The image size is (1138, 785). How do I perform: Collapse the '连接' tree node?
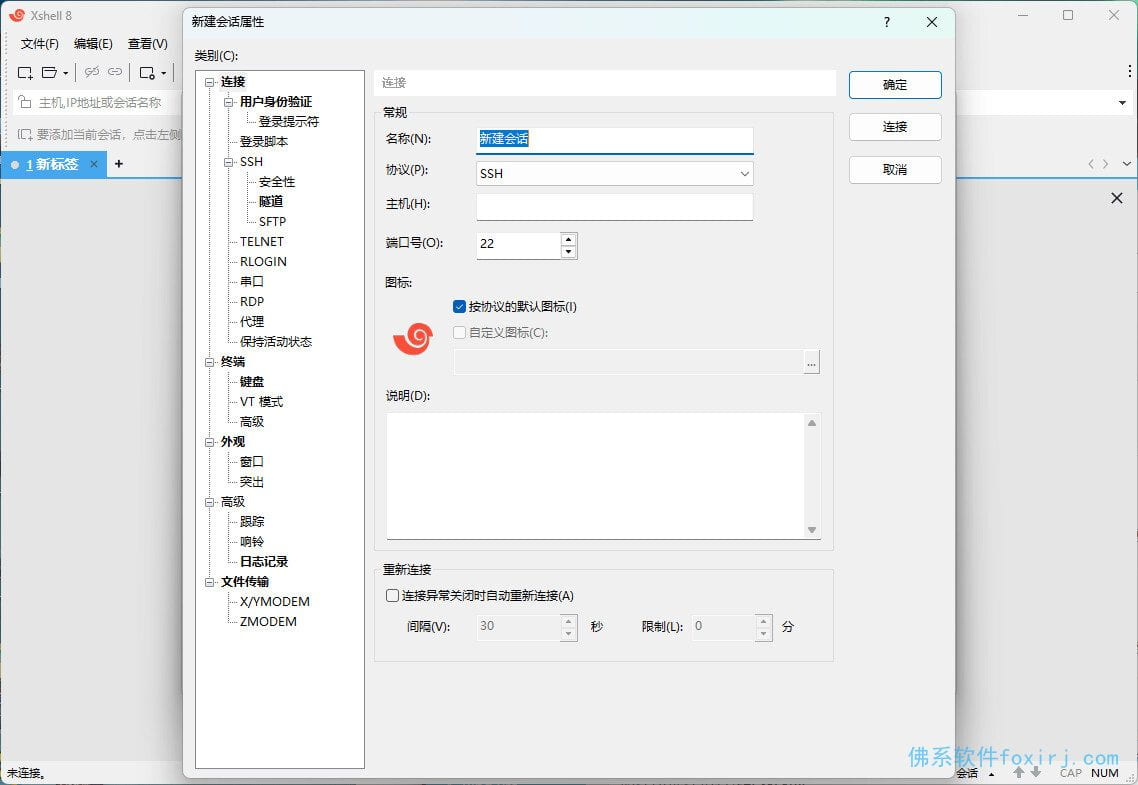(x=210, y=82)
